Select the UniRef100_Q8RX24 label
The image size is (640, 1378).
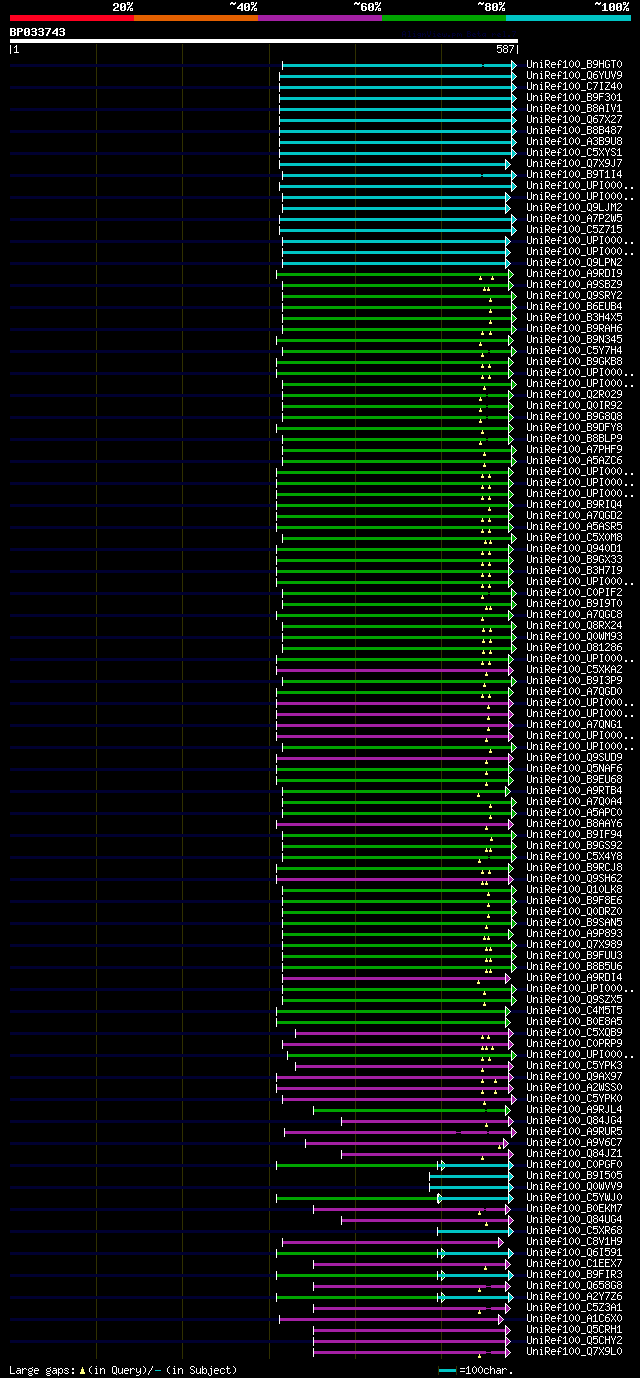[x=573, y=625]
